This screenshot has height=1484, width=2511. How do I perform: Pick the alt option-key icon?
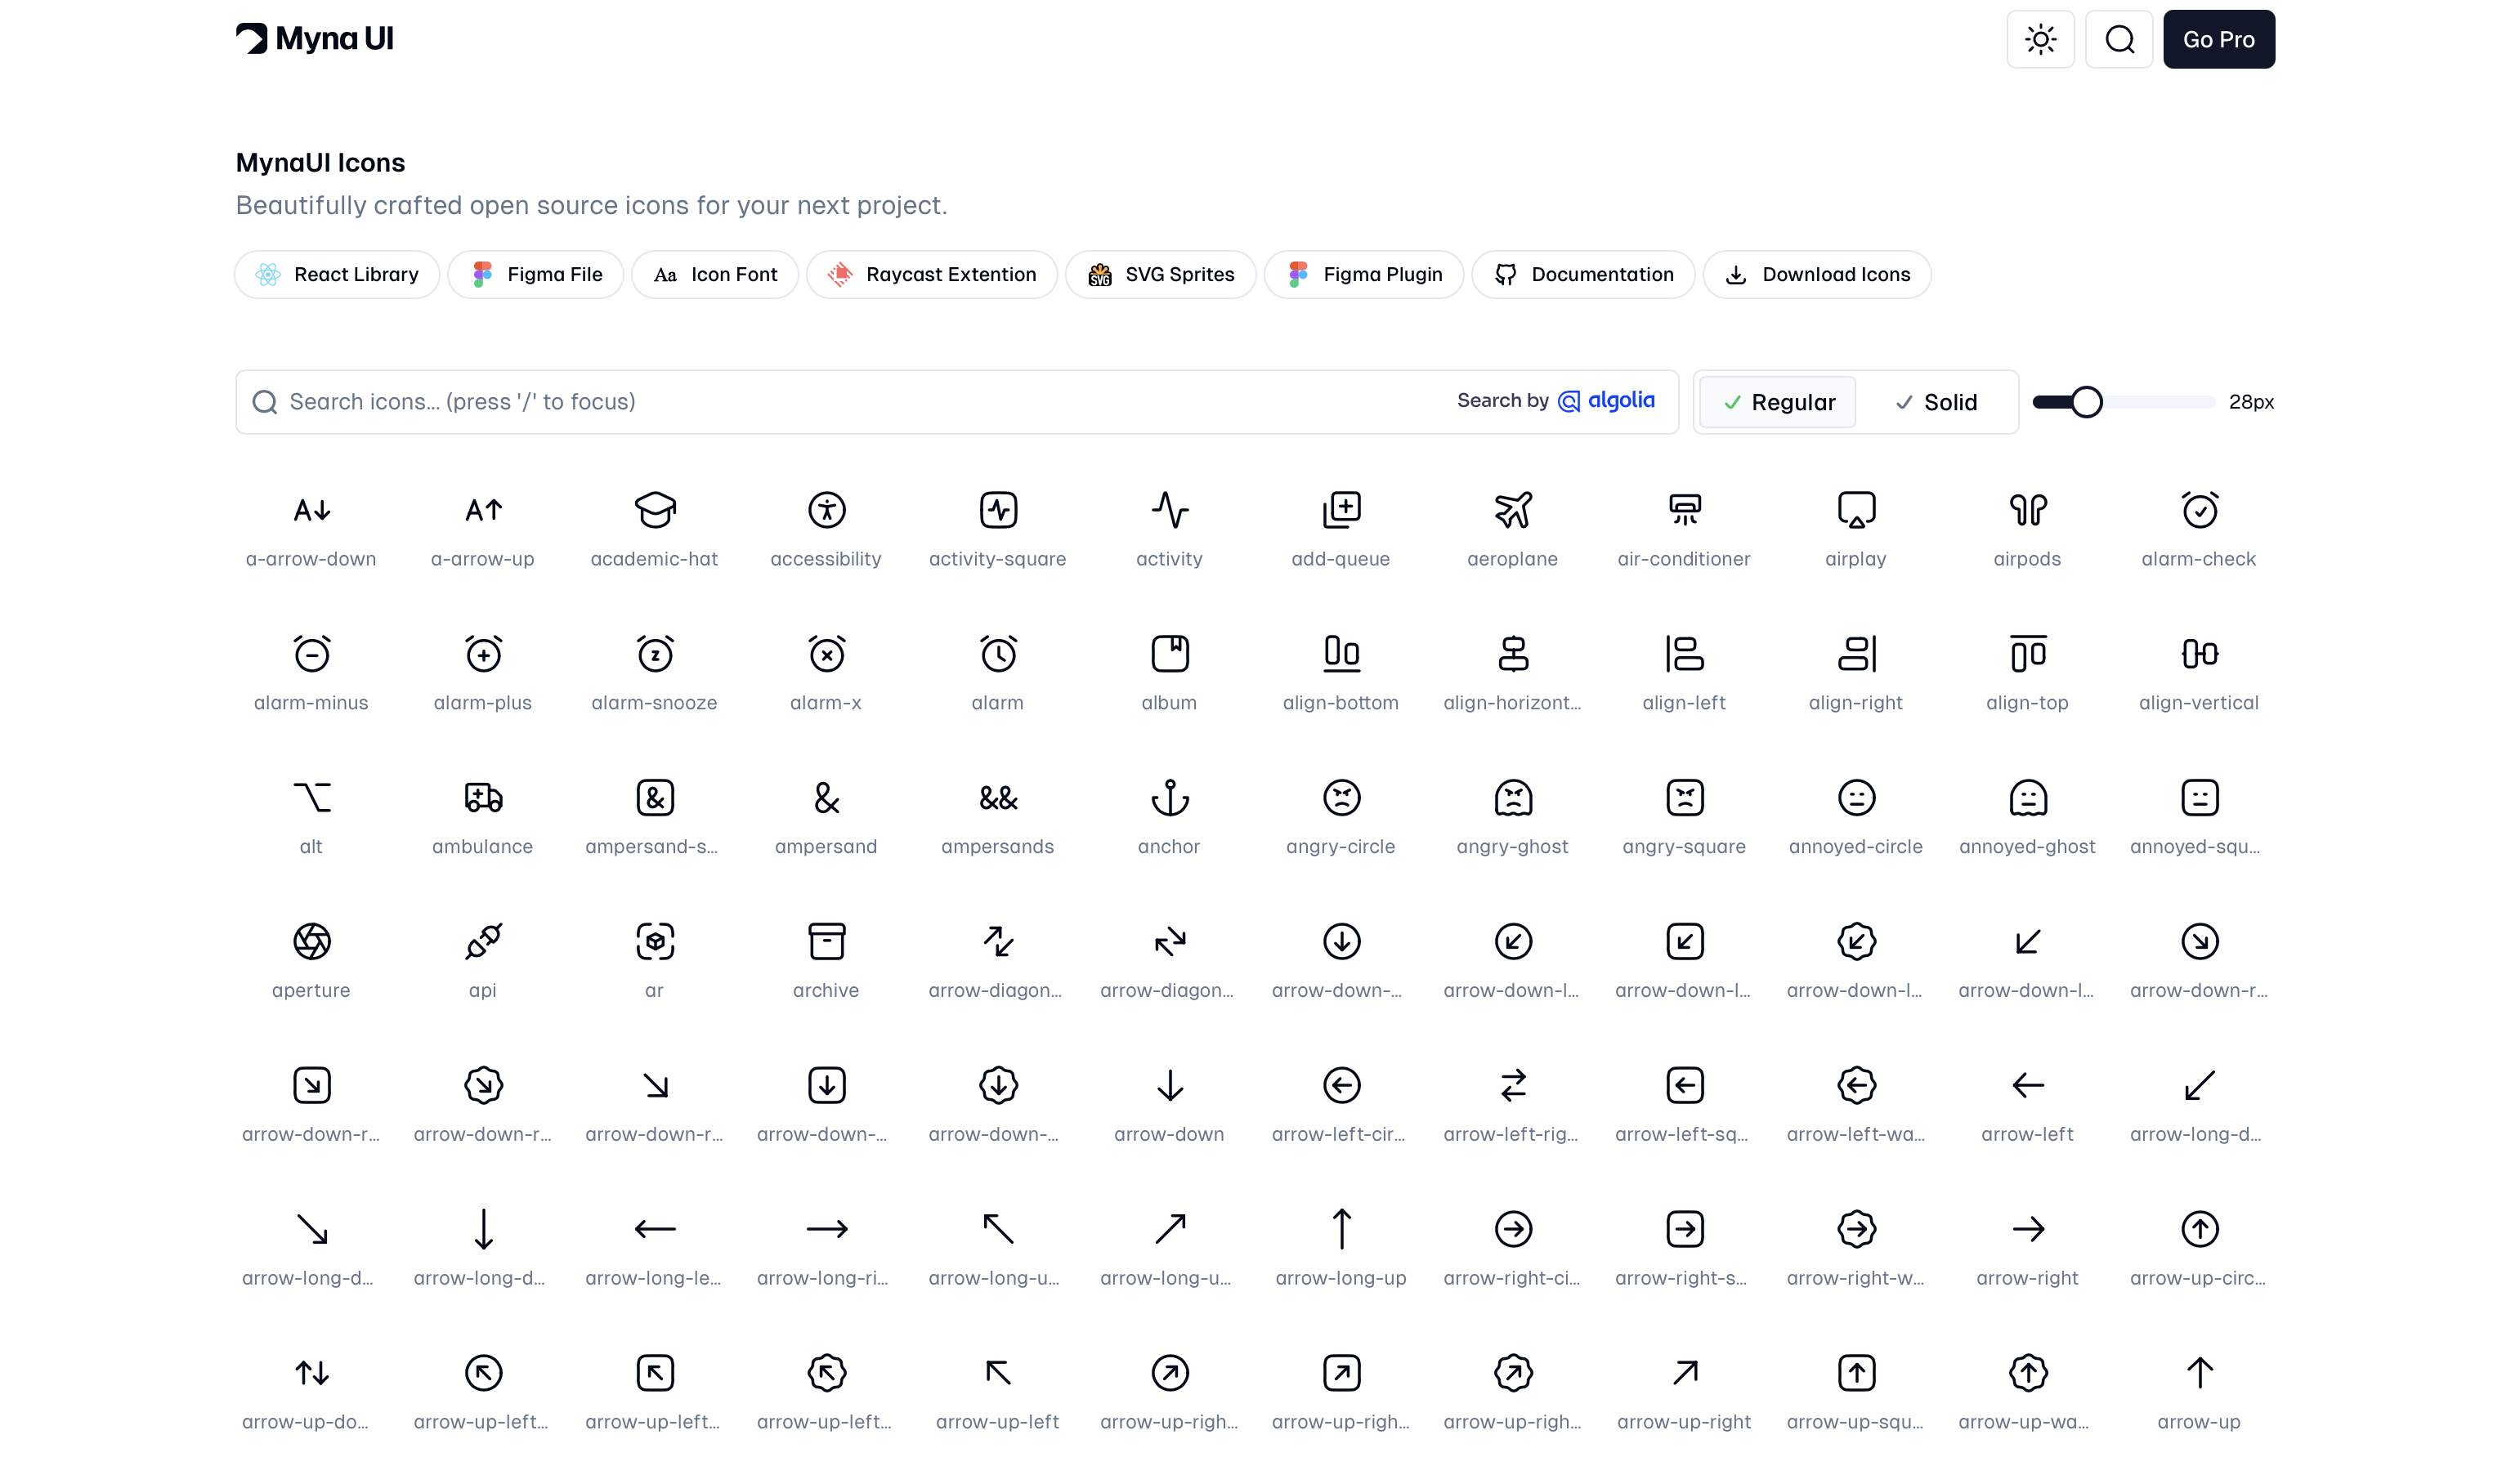point(311,798)
